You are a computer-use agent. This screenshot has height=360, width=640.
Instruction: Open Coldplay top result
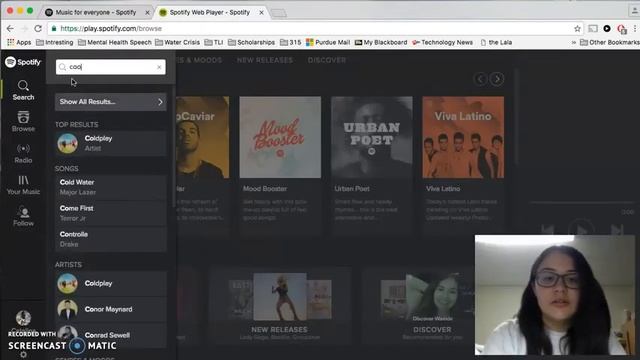click(x=111, y=143)
